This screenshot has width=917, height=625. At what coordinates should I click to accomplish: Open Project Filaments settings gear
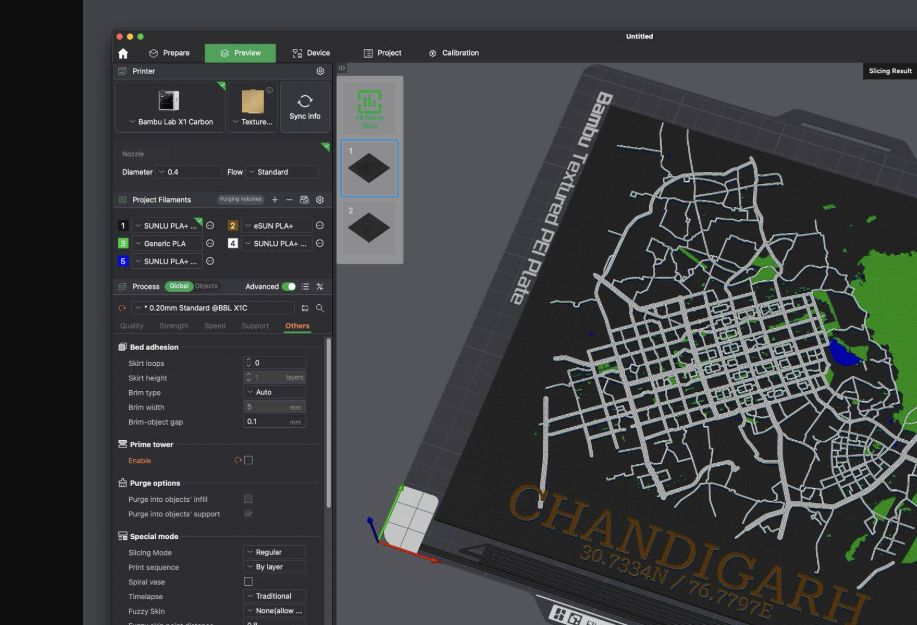tap(319, 200)
